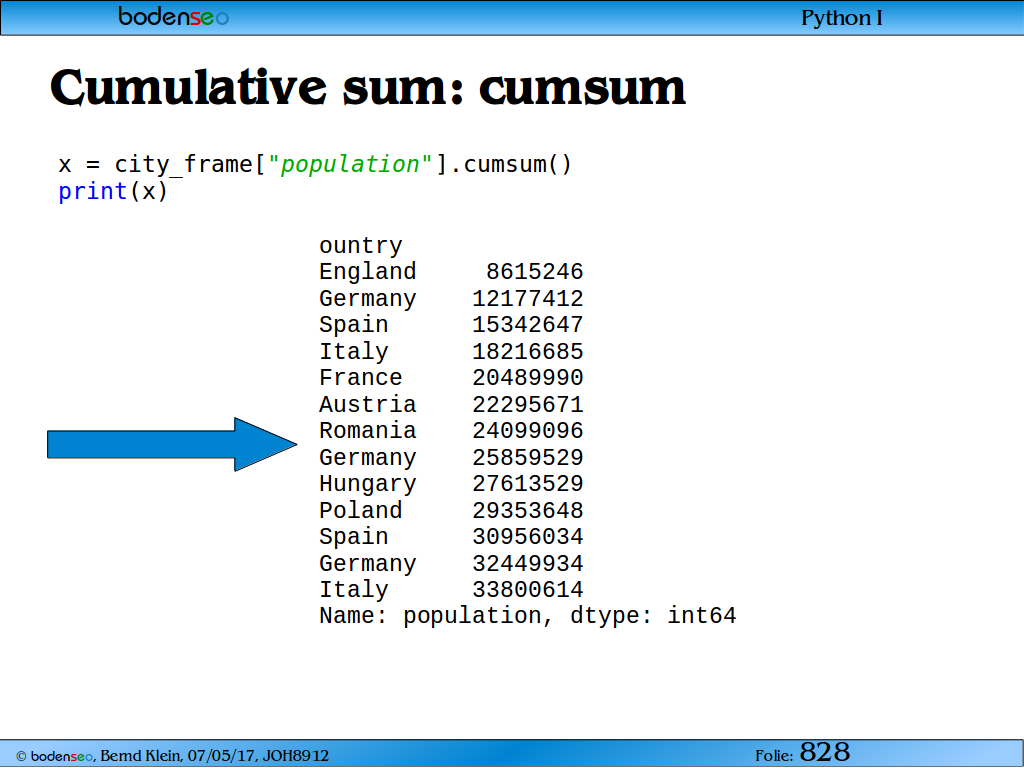The image size is (1024, 768).
Task: Click the value 33800614
Action: (x=528, y=589)
